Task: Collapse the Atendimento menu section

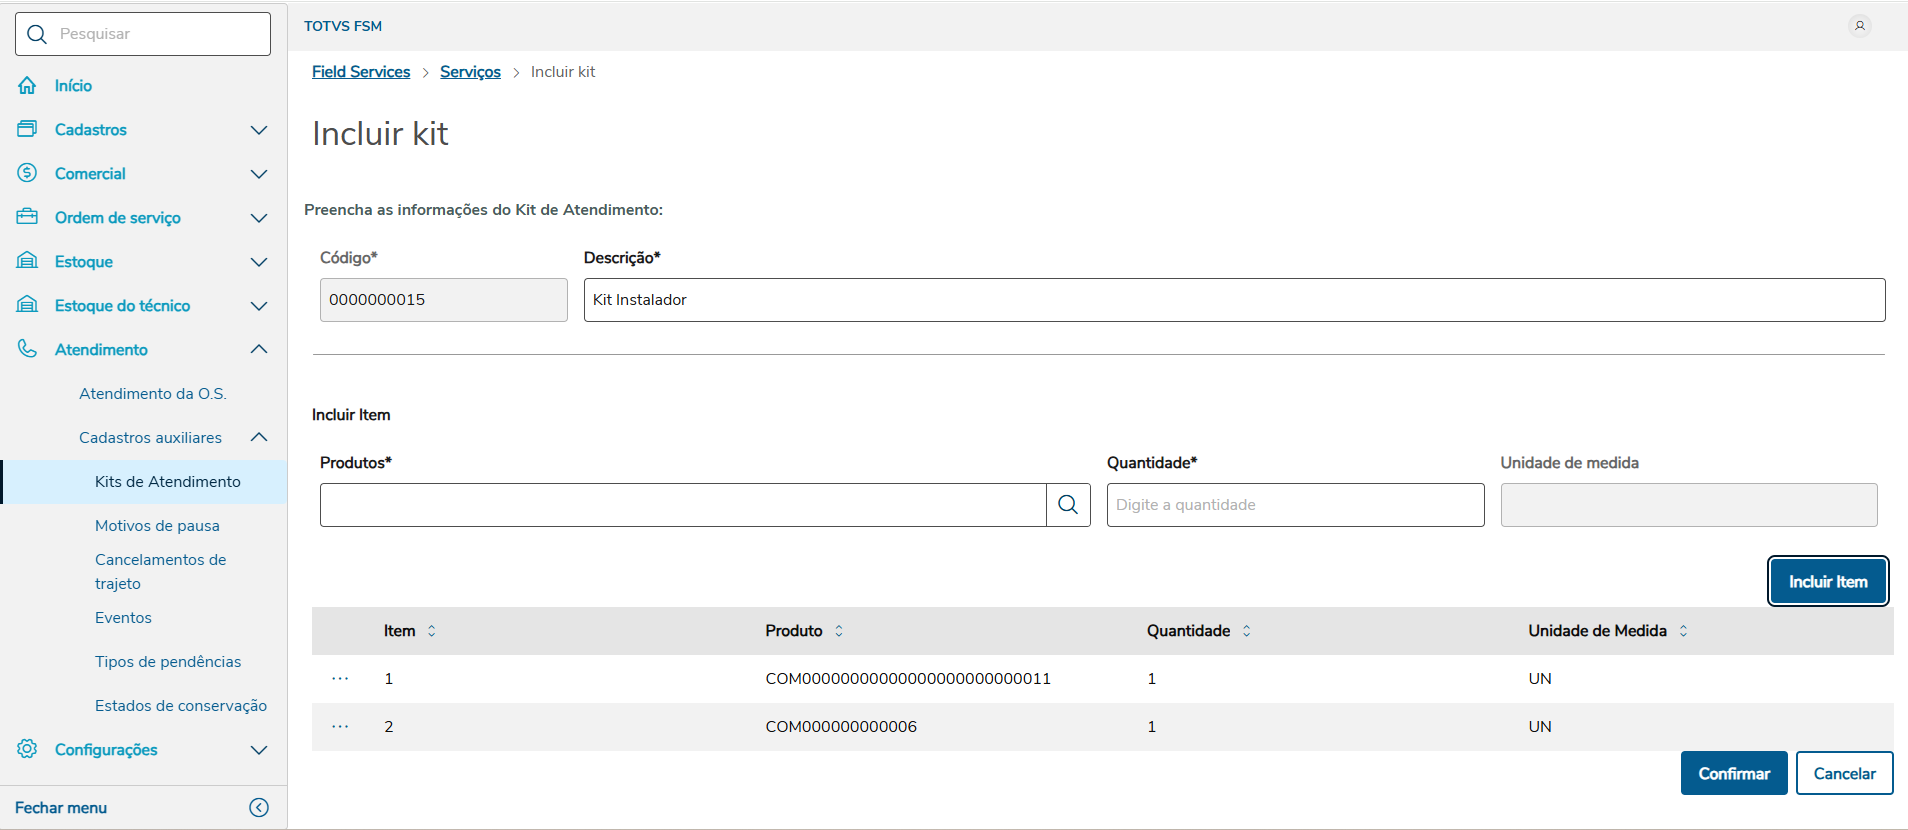Action: click(259, 350)
